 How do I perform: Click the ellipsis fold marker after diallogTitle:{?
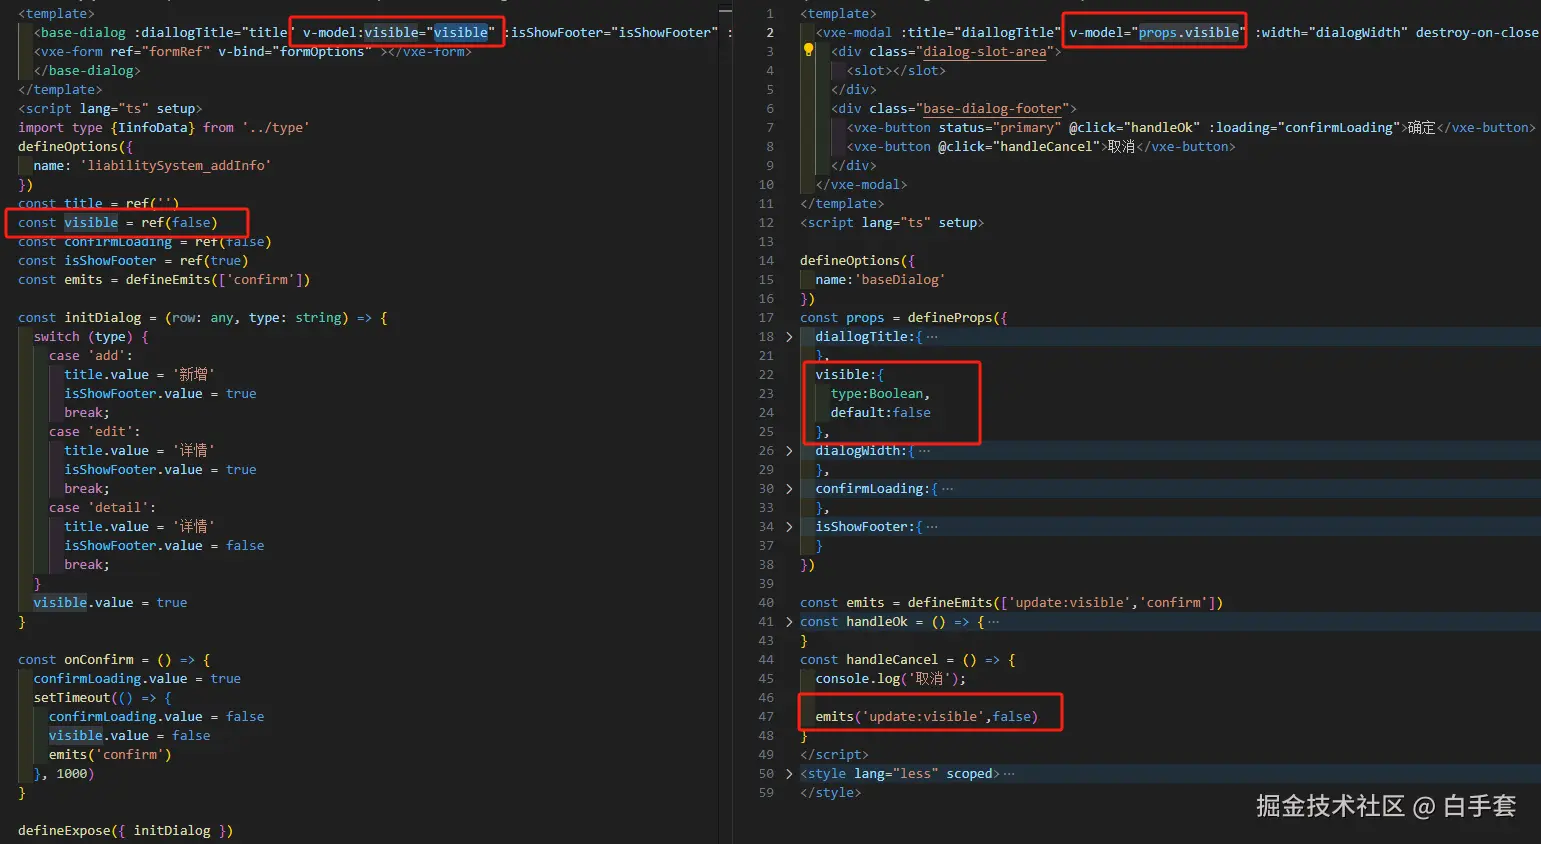(932, 337)
